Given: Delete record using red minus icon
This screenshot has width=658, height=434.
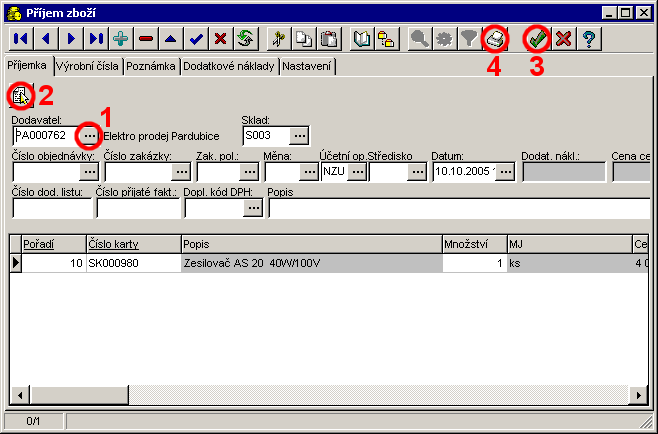Looking at the screenshot, I should pyautogui.click(x=147, y=39).
